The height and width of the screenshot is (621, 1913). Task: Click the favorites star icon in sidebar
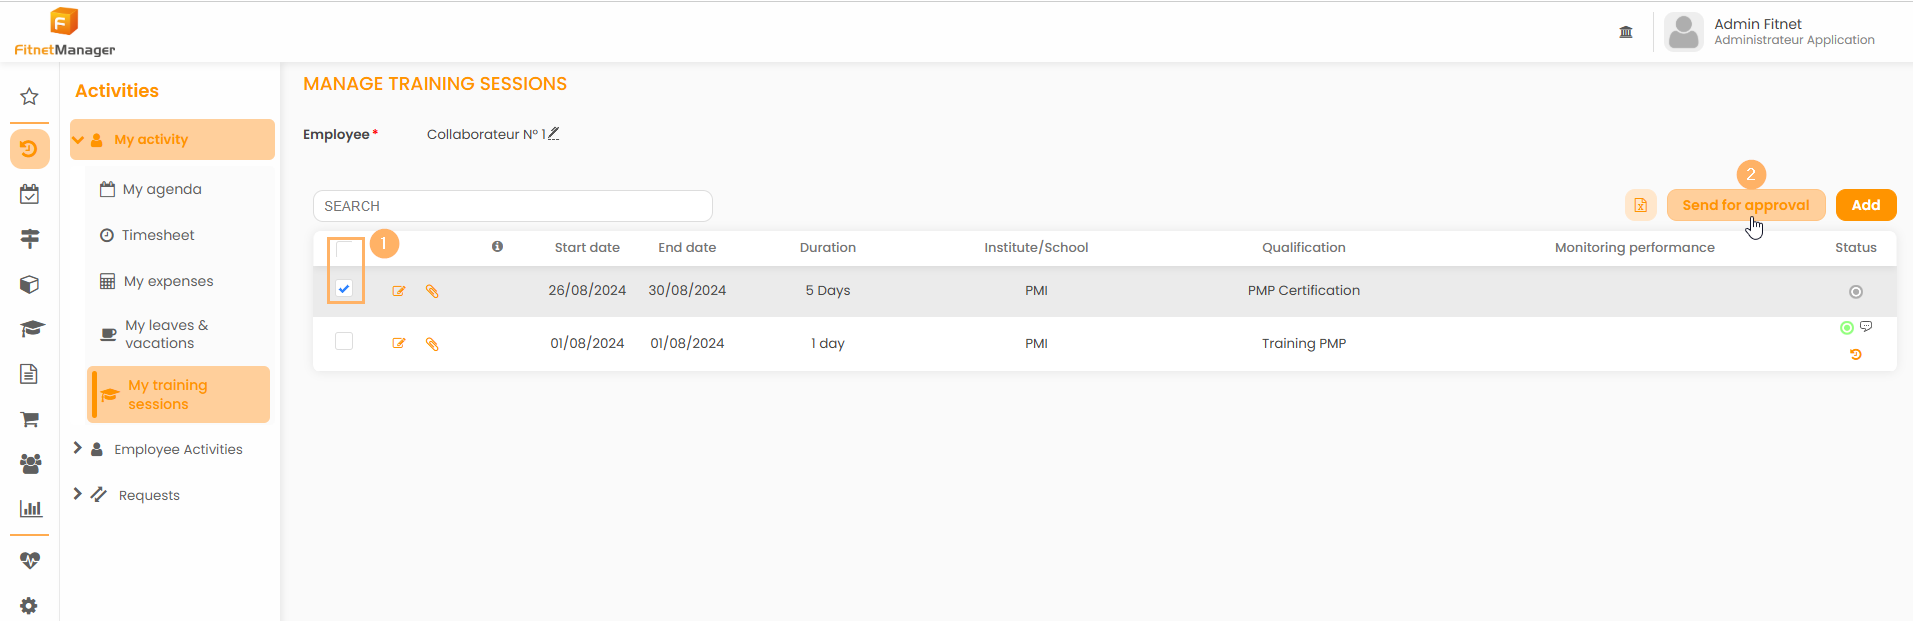[29, 97]
